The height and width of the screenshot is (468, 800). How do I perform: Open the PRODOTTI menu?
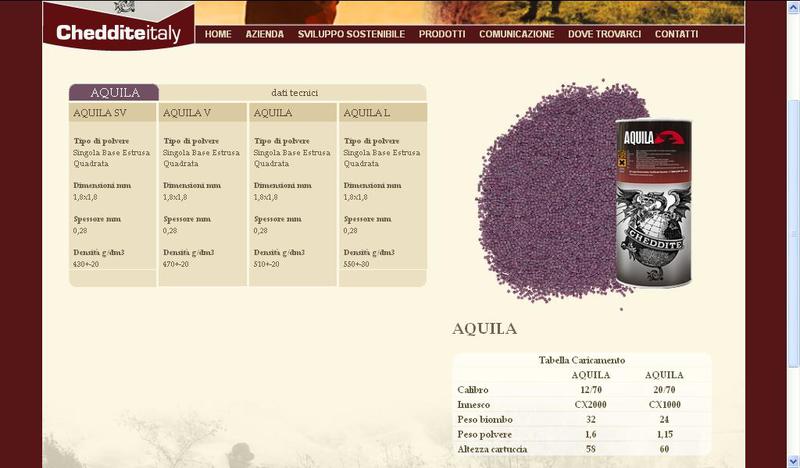click(x=442, y=34)
